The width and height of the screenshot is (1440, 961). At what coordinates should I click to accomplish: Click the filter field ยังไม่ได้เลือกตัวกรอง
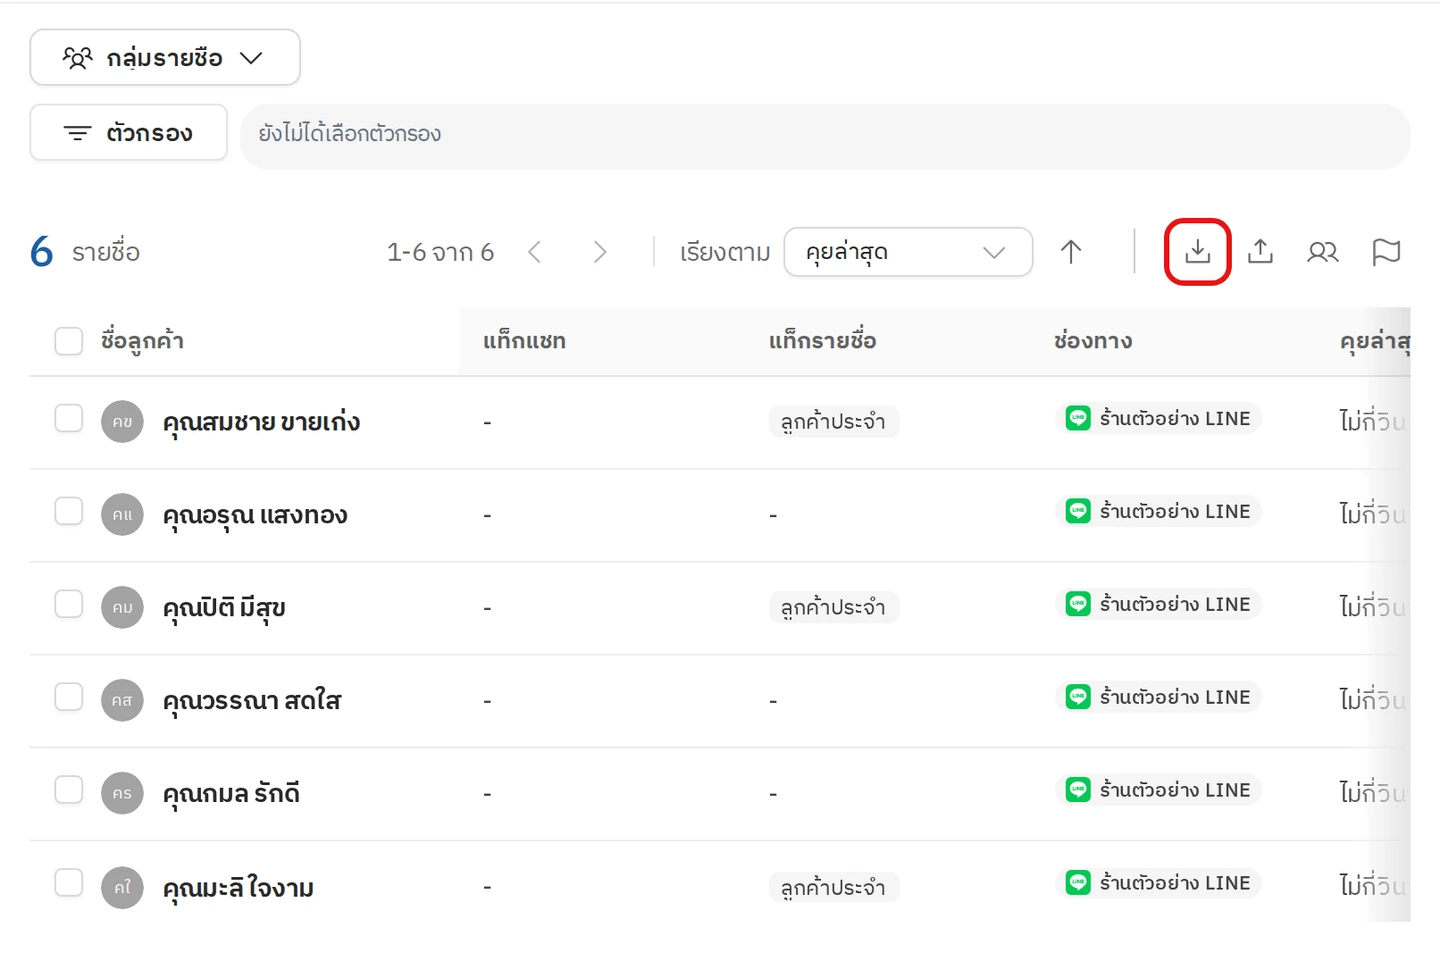coord(825,136)
